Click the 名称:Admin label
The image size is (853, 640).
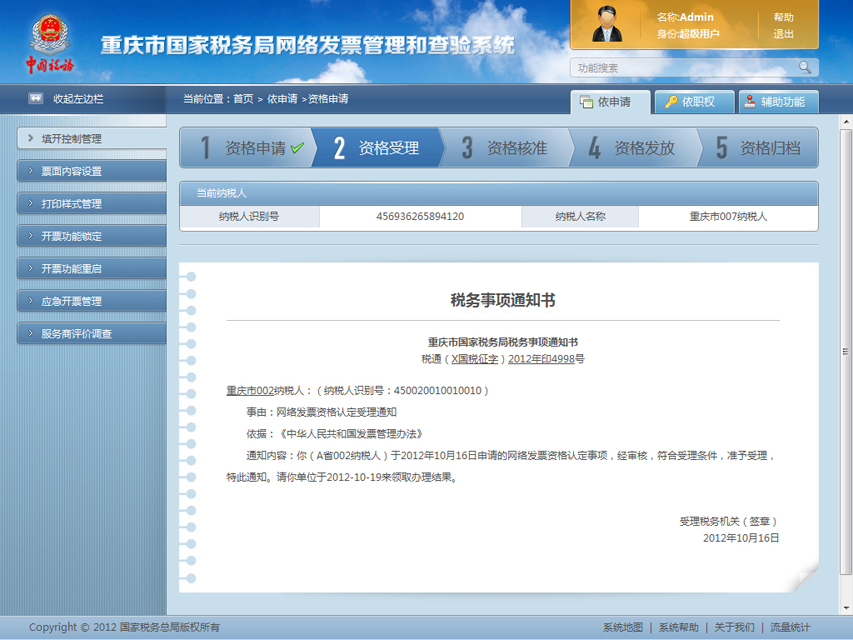pos(685,17)
